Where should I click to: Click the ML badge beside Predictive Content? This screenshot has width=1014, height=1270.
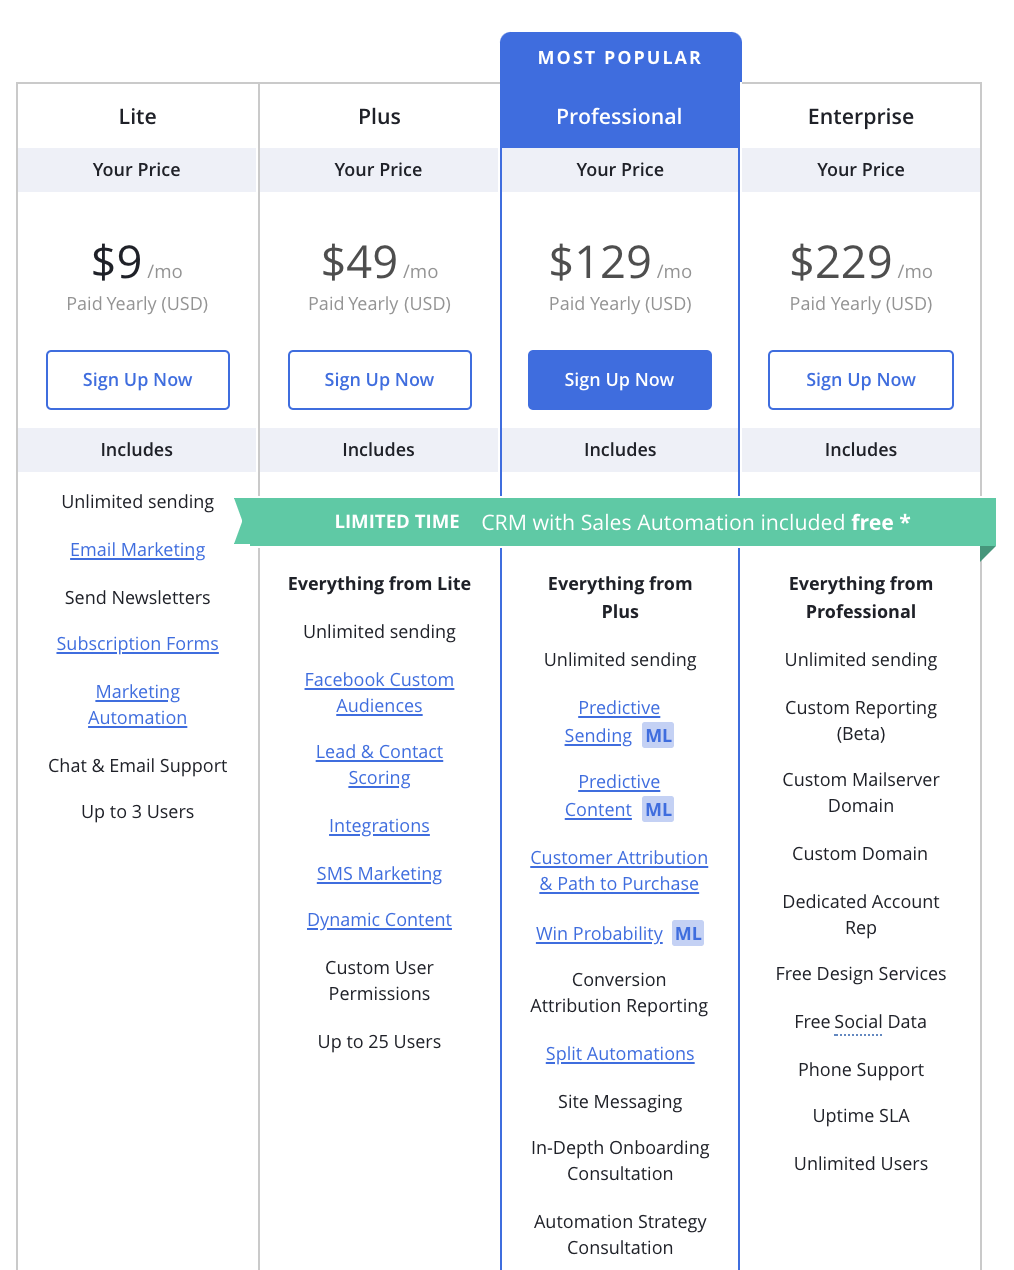pos(658,810)
